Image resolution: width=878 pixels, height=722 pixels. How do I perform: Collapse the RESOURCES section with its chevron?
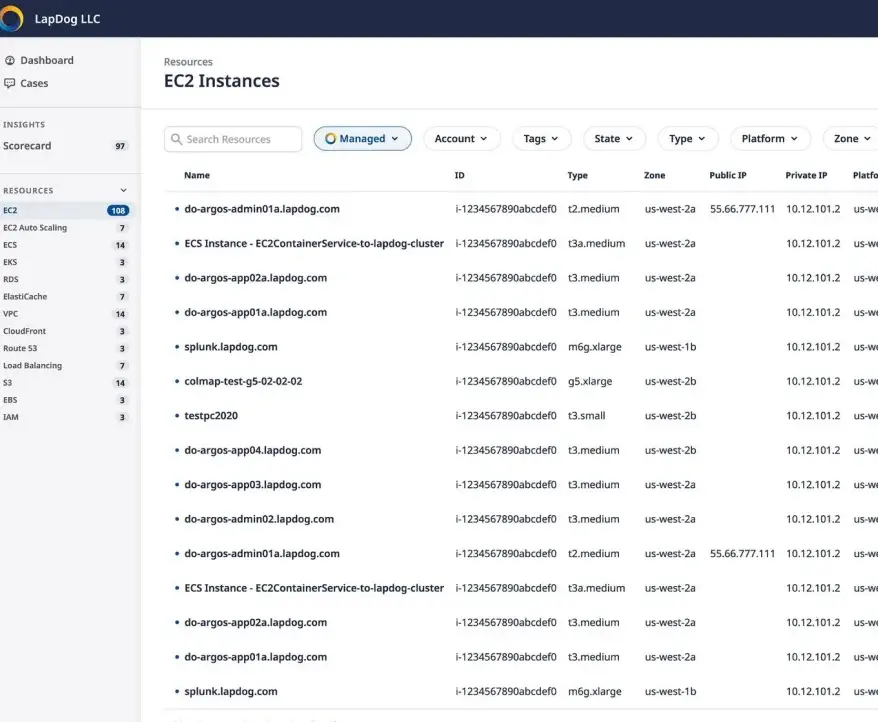pyautogui.click(x=122, y=189)
